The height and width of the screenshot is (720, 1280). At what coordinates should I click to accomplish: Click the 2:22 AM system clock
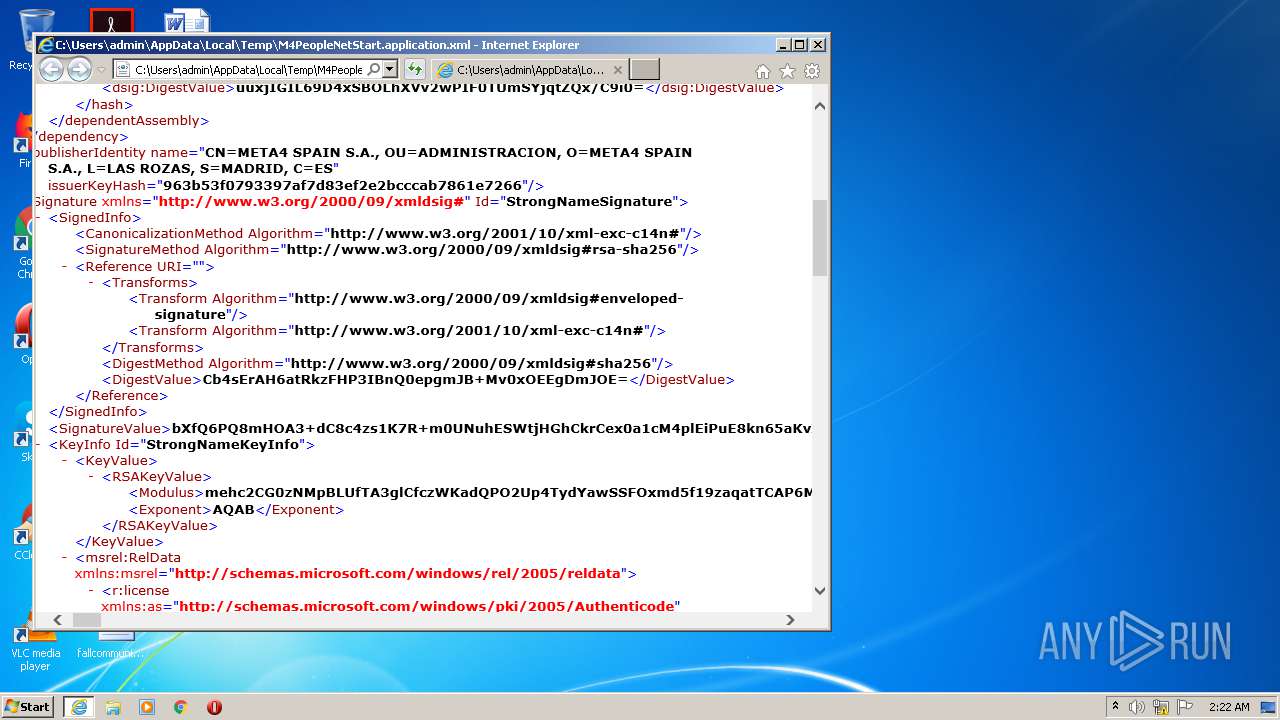click(1229, 706)
